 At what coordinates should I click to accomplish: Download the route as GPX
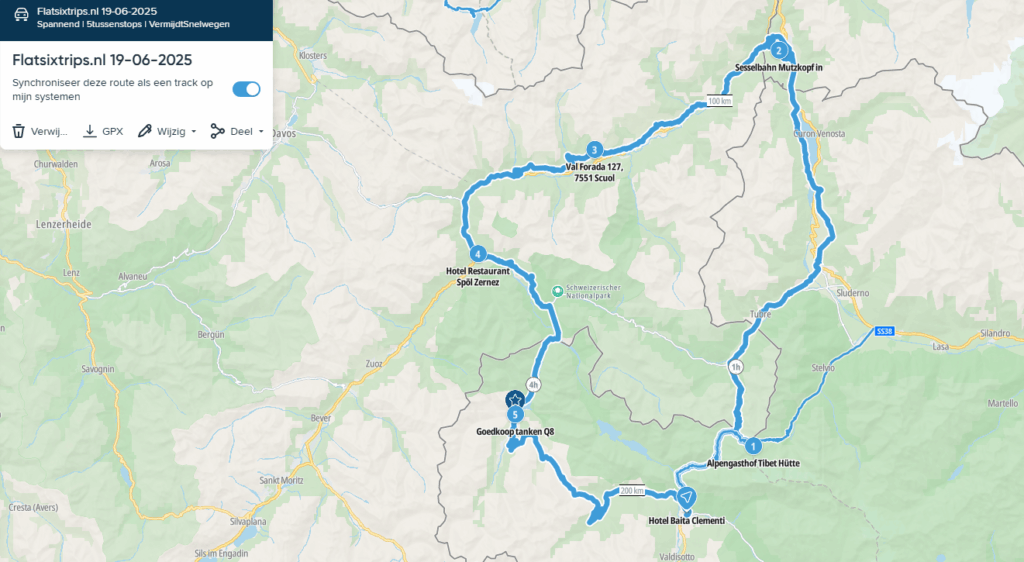pyautogui.click(x=103, y=131)
